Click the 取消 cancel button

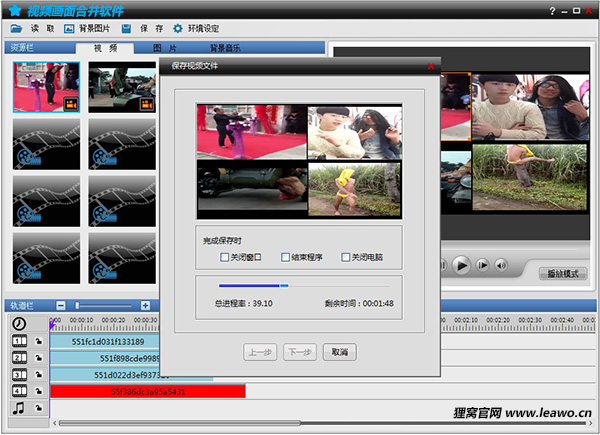(x=340, y=352)
